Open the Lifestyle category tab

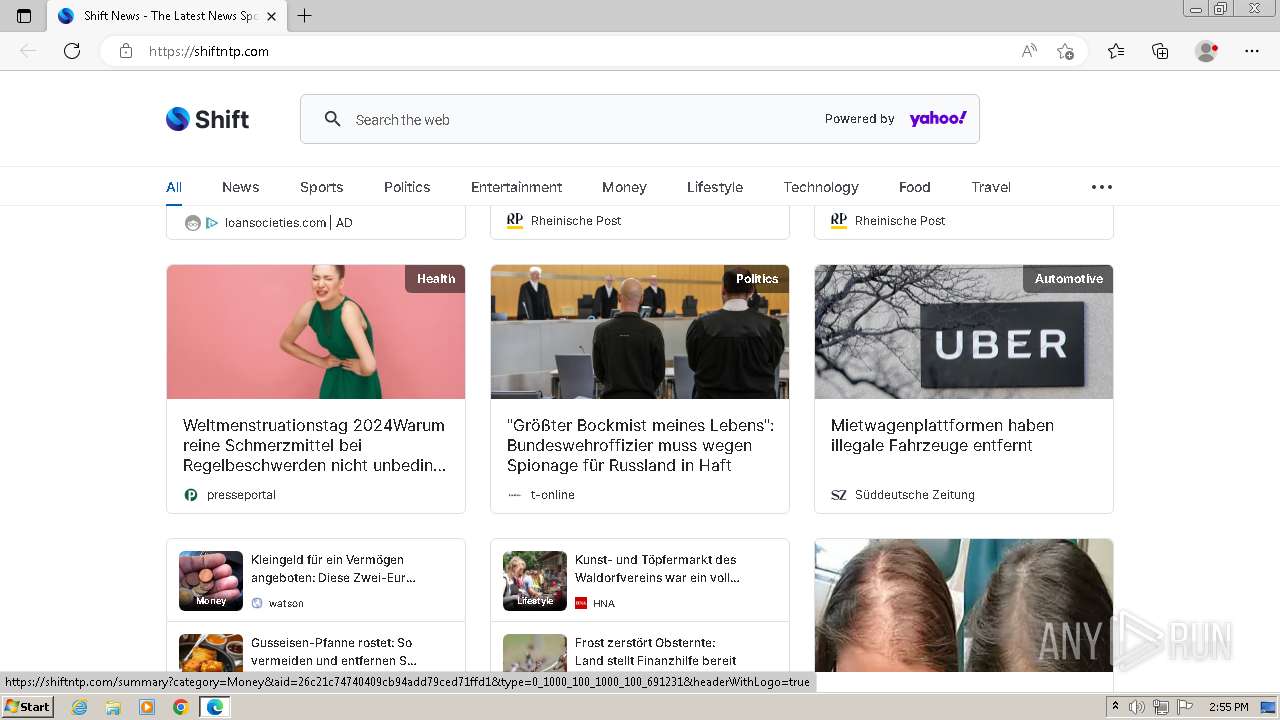pos(715,187)
